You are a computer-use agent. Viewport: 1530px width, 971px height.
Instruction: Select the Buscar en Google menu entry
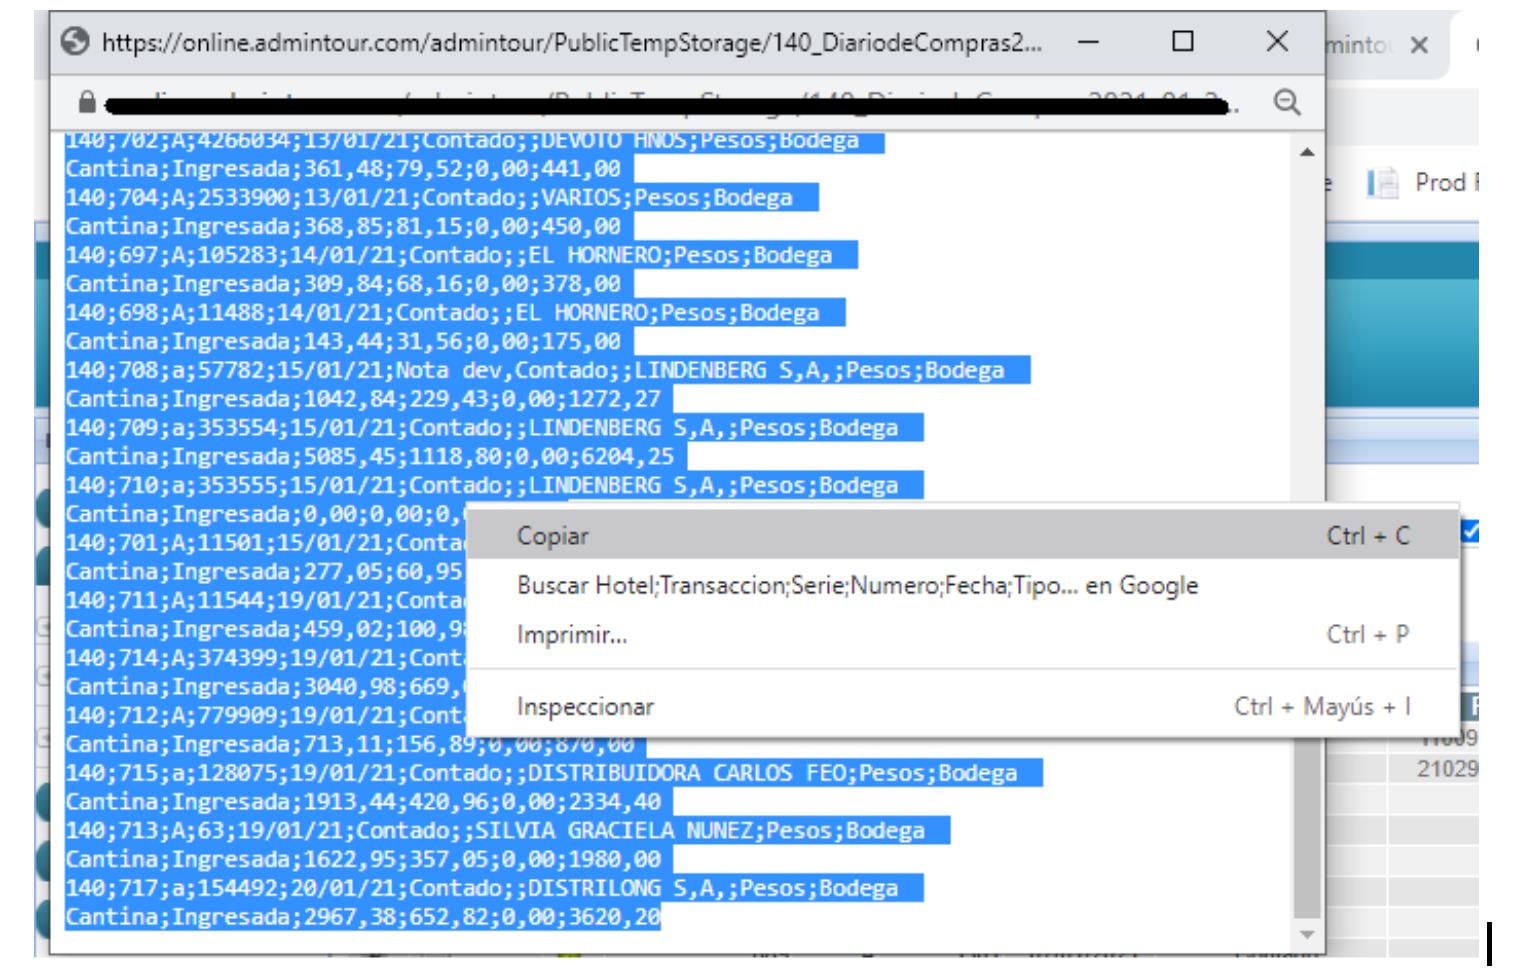tap(856, 586)
